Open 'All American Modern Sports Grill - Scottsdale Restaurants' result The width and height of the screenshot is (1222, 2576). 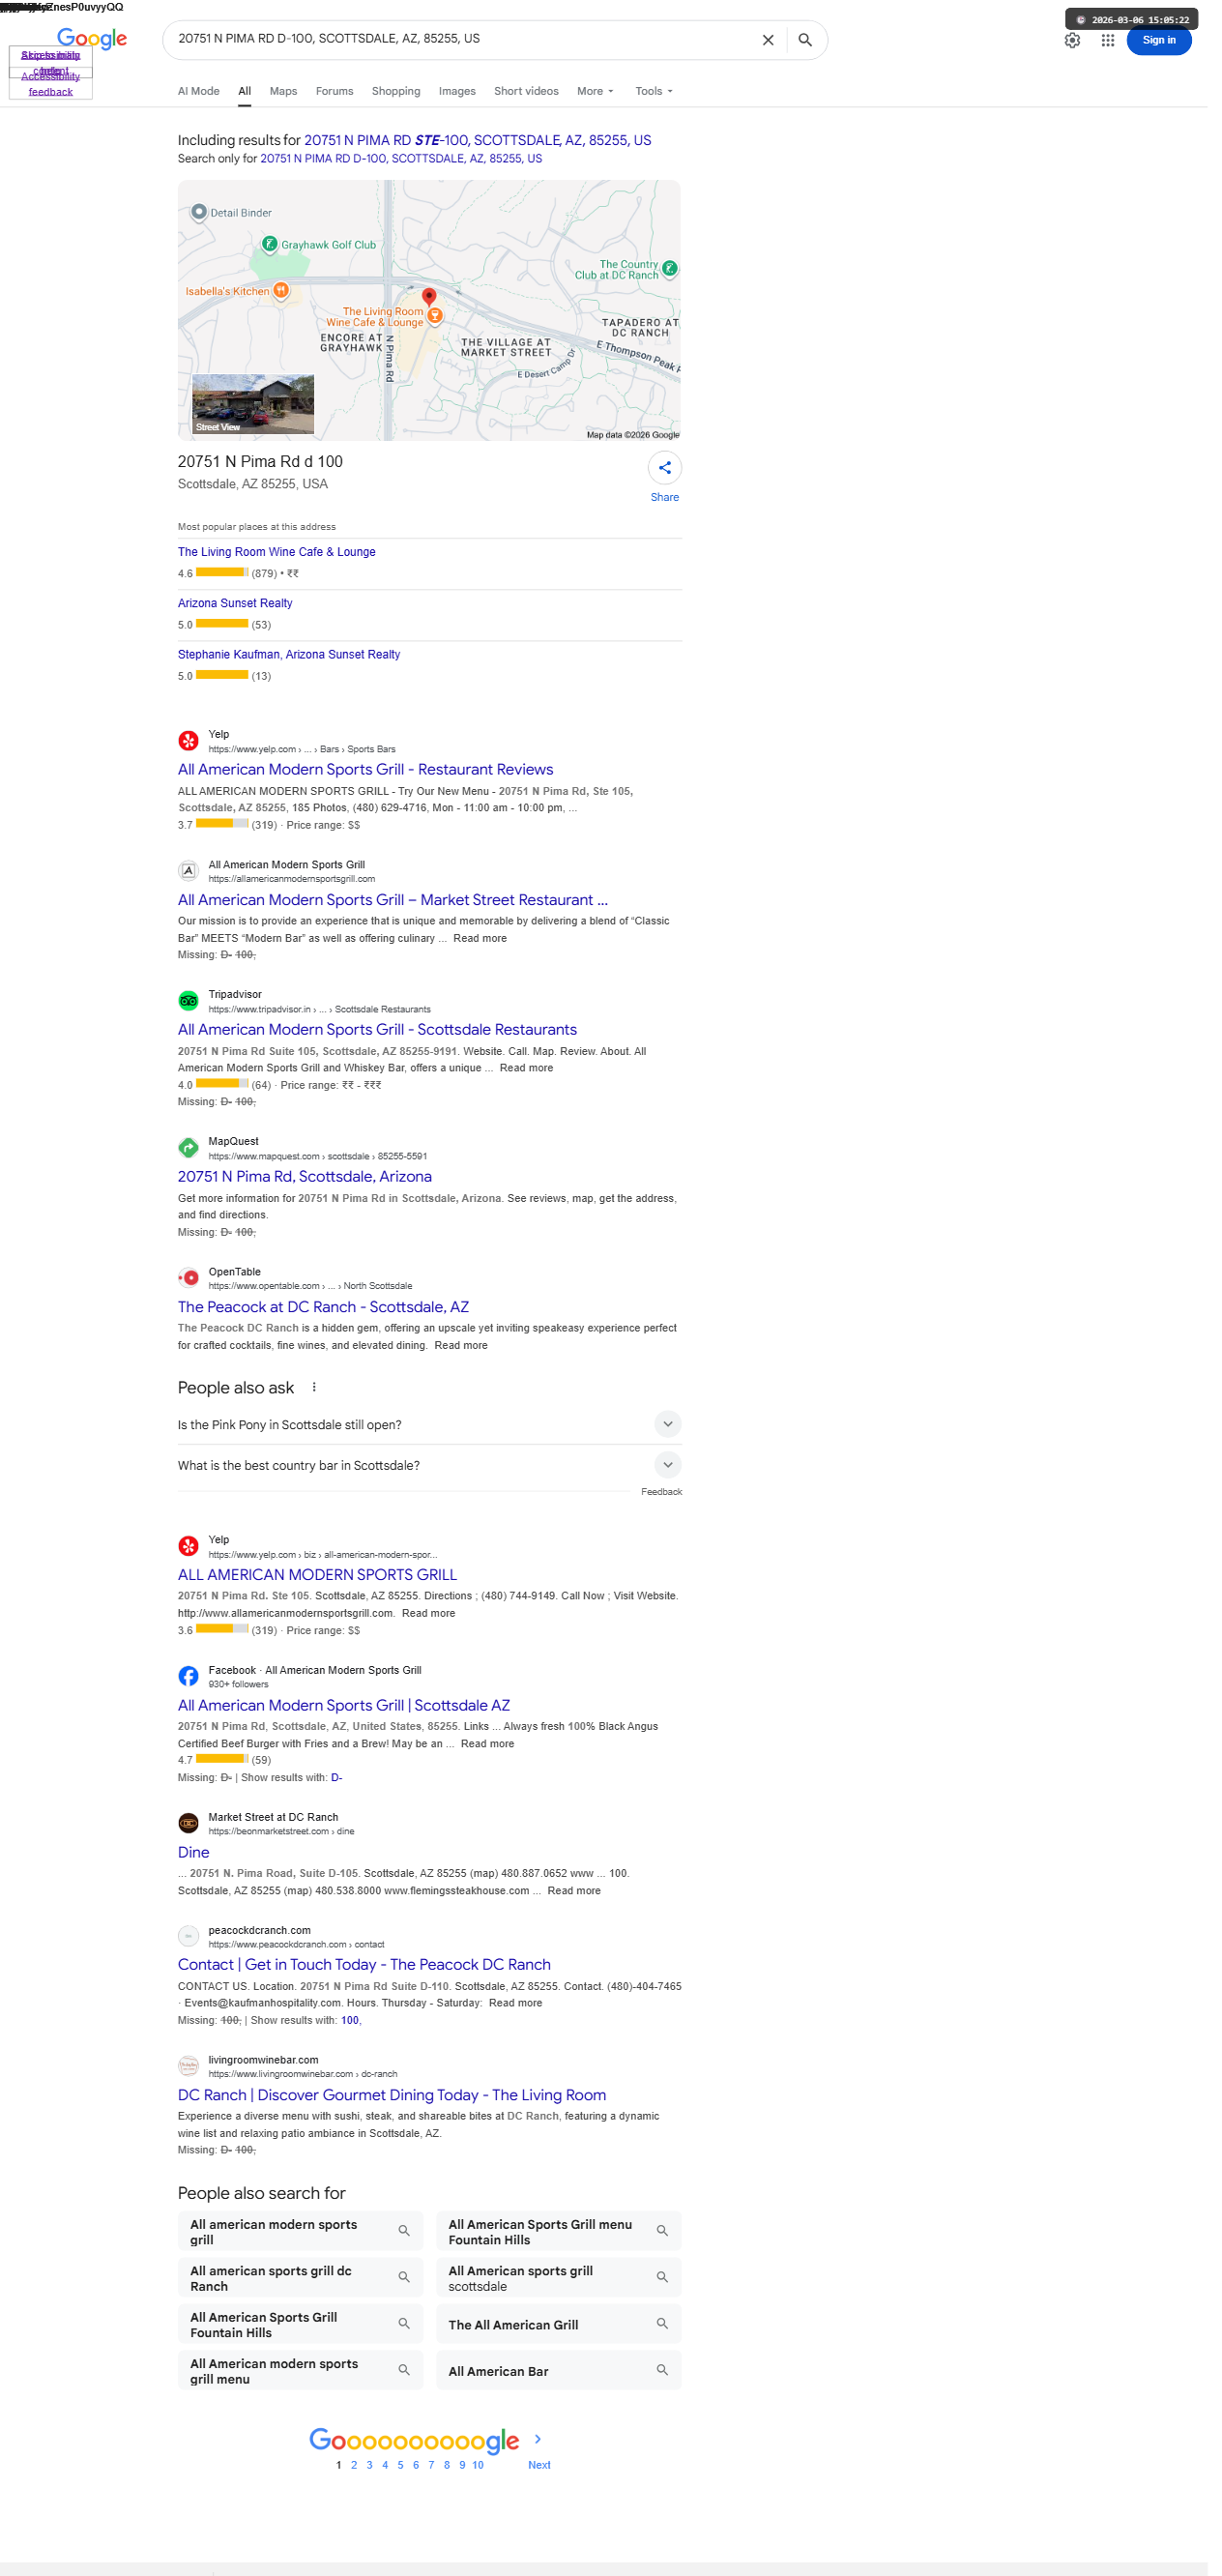point(382,1041)
